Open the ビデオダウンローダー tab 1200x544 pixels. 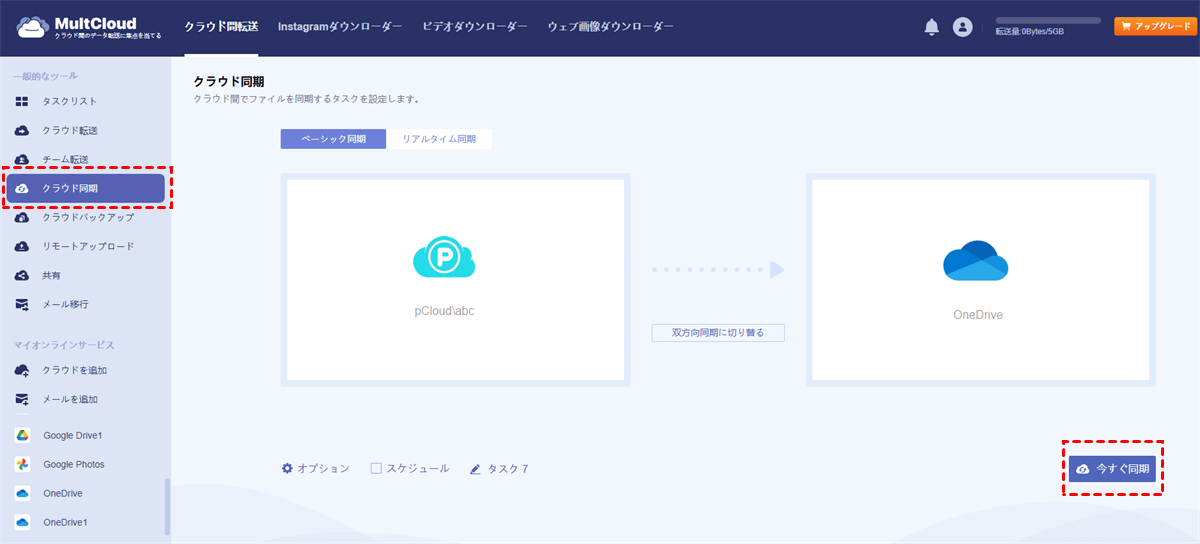pos(475,27)
